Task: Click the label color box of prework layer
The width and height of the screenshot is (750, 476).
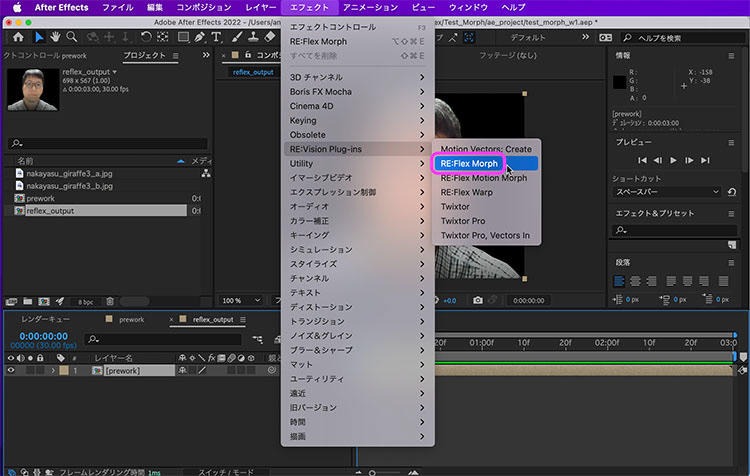Action: (64, 370)
